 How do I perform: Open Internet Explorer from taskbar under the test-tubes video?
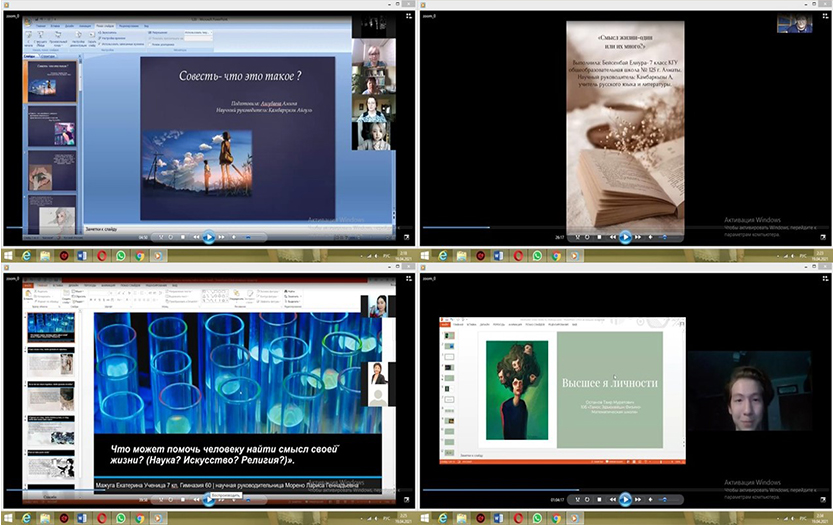click(25, 518)
